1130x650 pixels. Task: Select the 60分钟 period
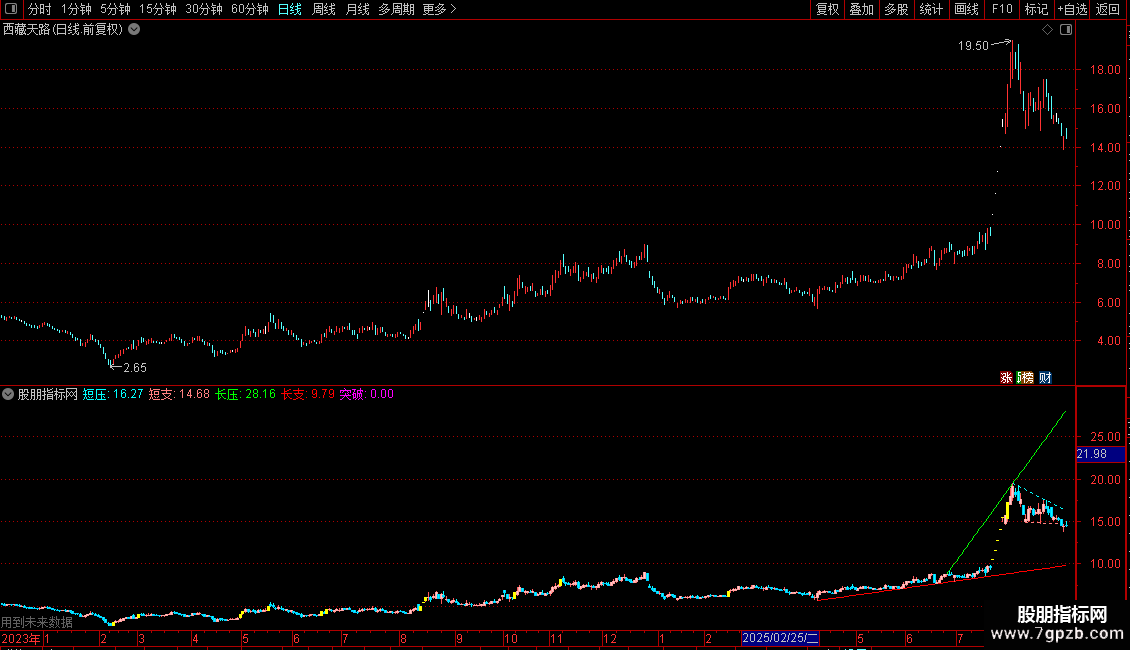click(x=249, y=9)
